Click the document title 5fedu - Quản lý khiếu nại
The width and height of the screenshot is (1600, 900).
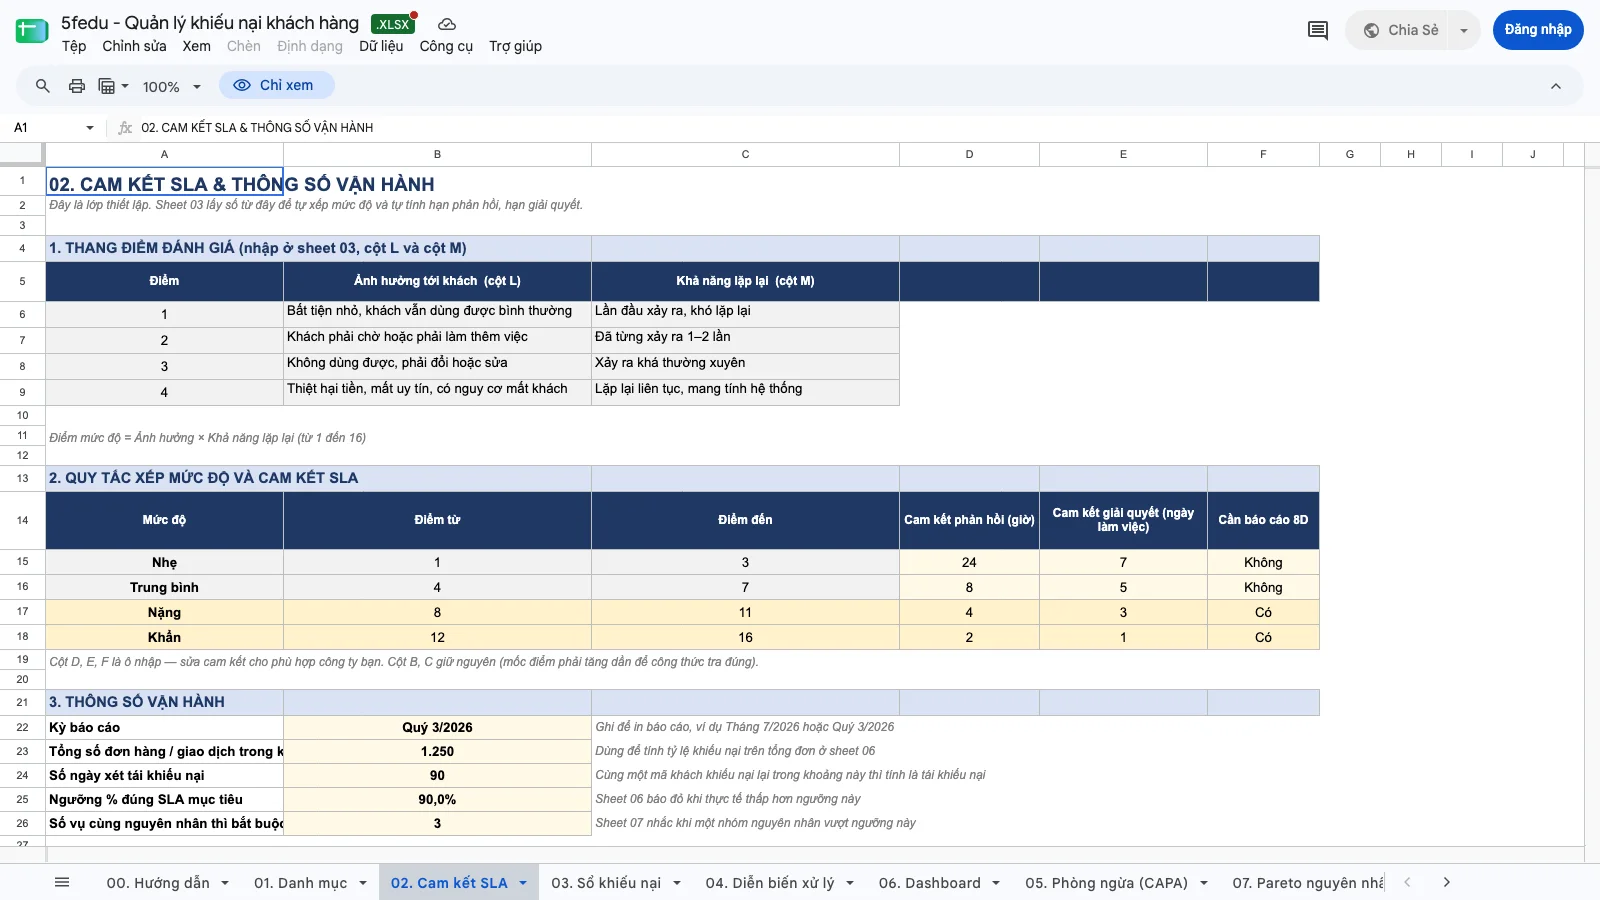click(x=210, y=23)
